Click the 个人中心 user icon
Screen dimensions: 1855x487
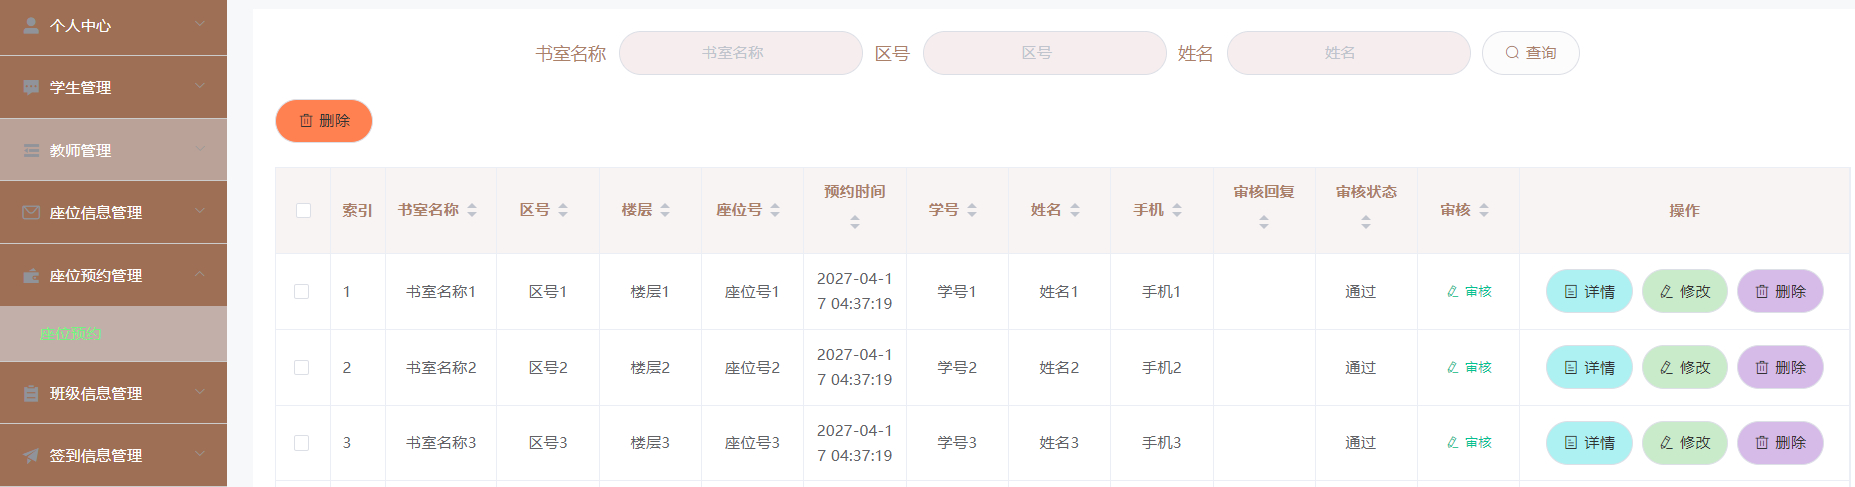tap(31, 25)
